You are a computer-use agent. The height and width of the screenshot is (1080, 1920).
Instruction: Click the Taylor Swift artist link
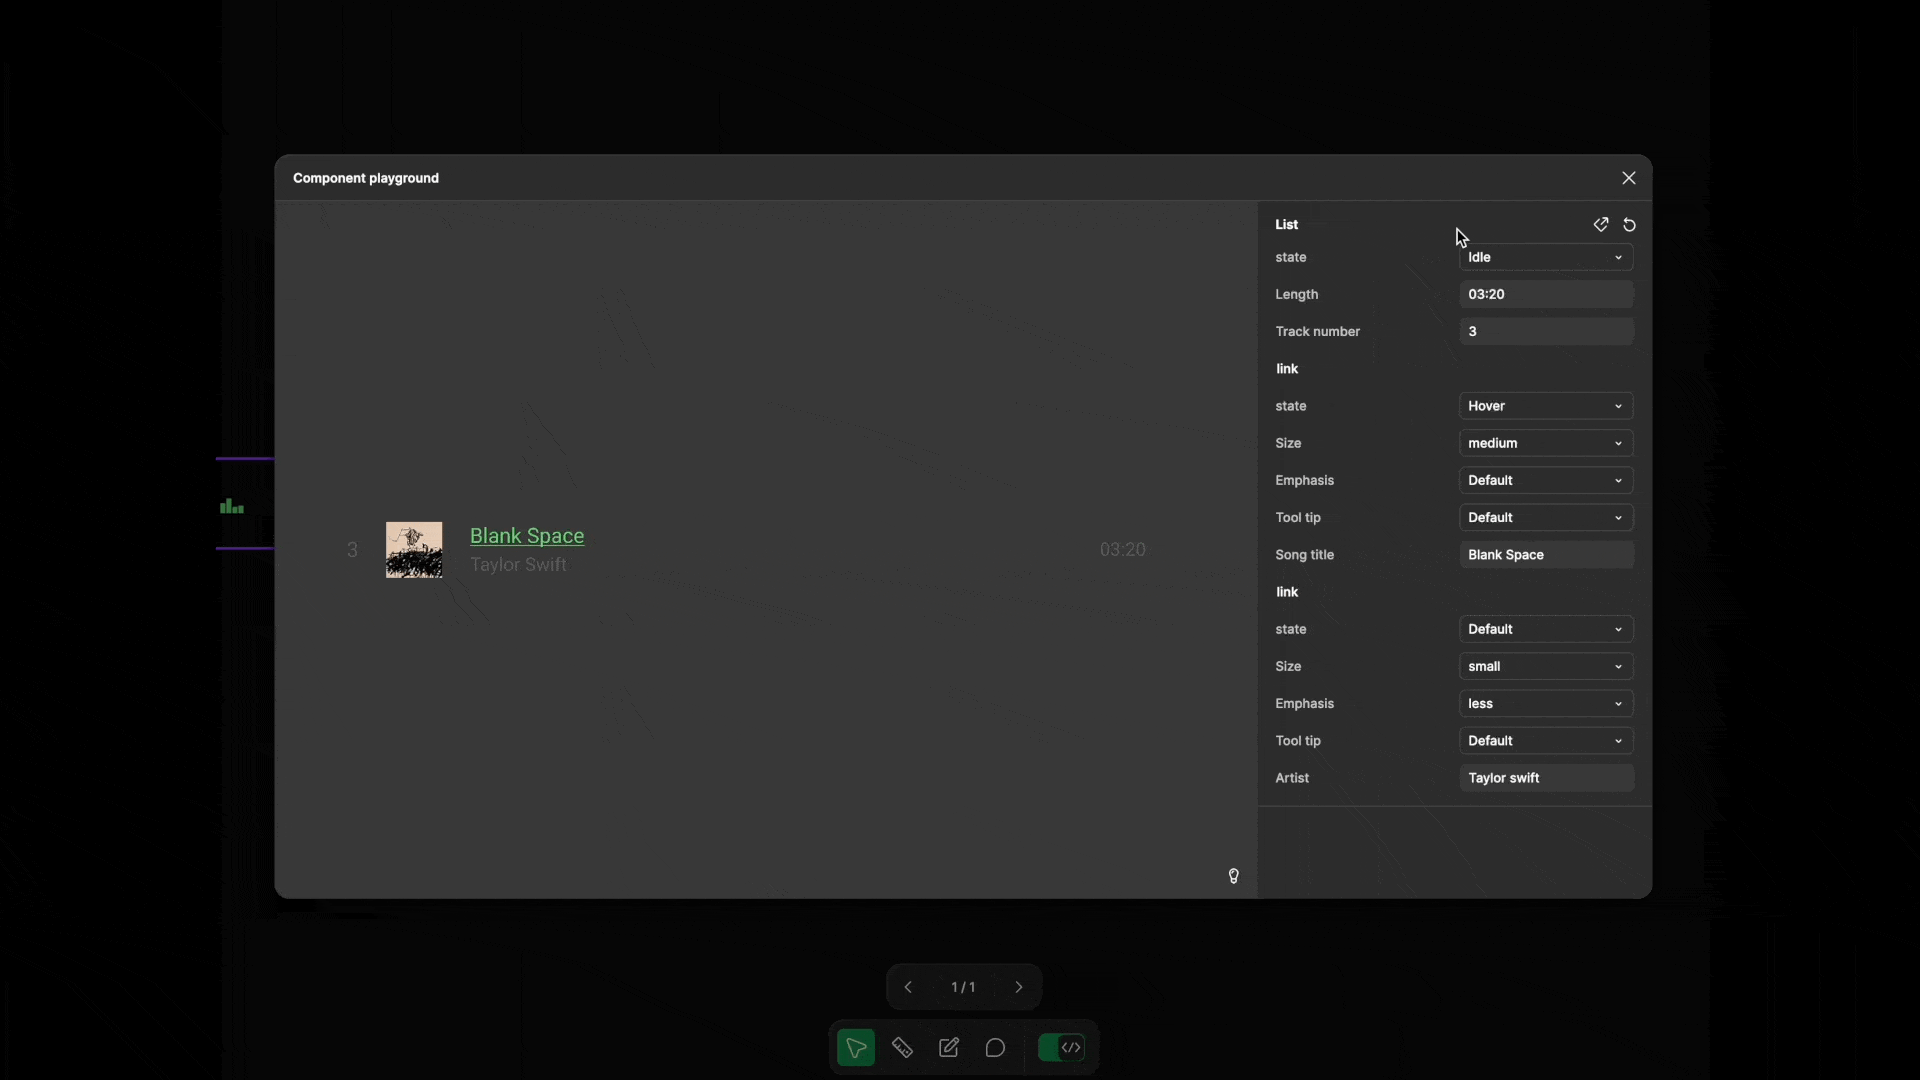pos(518,565)
